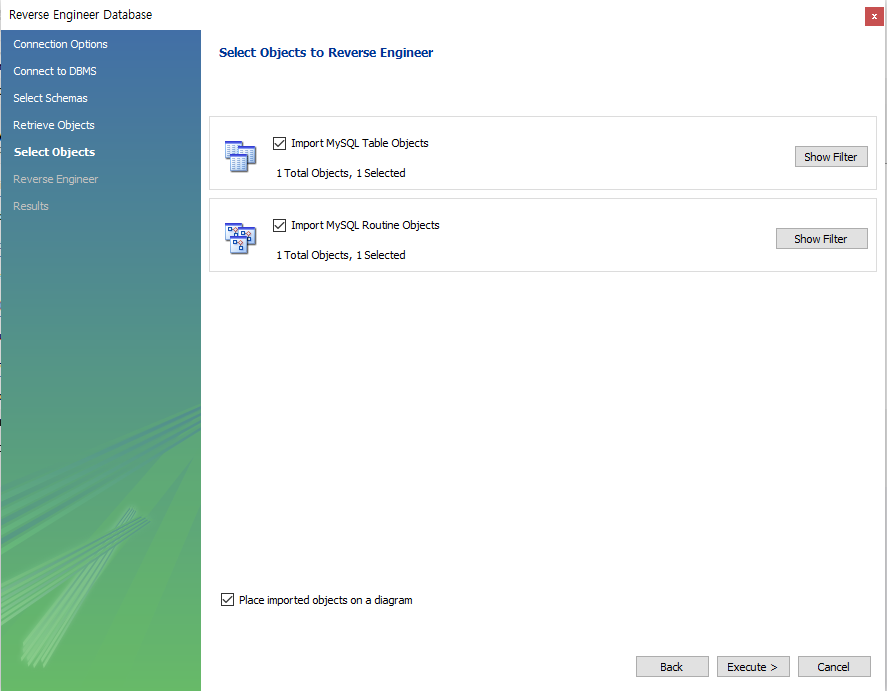Click the routine objects count text

[341, 255]
